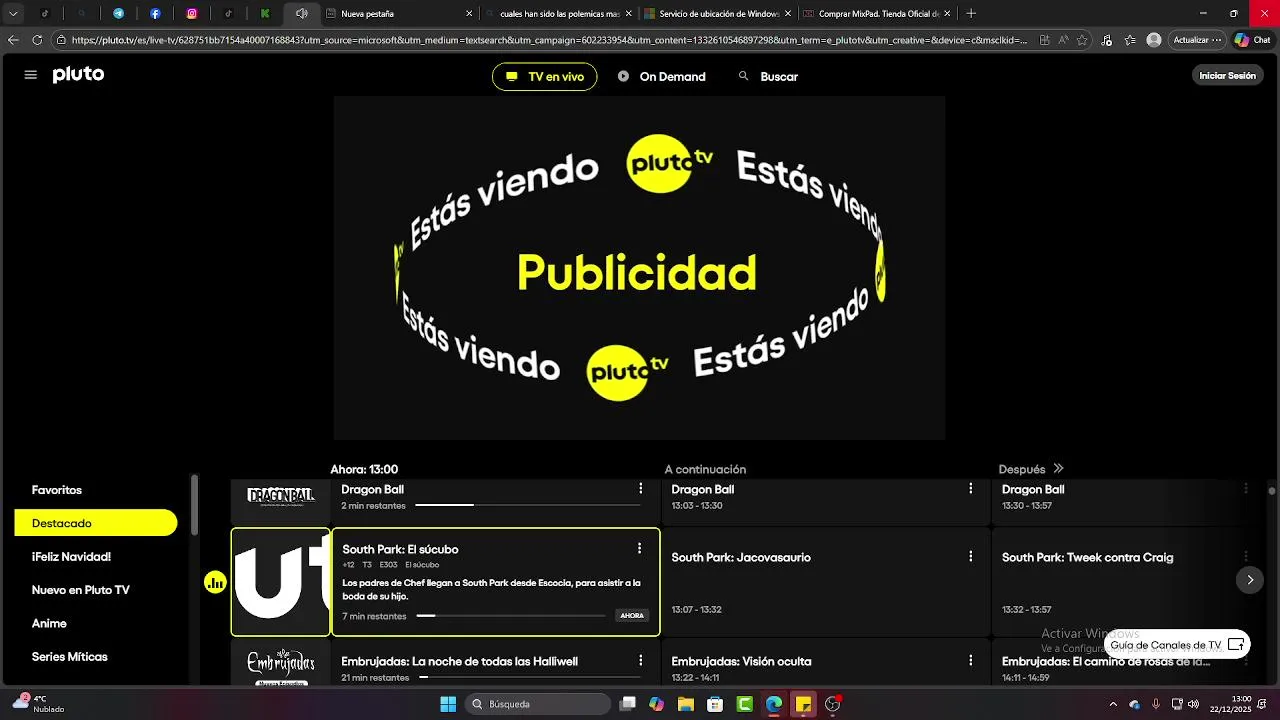Open a new browser tab
Screen dimensions: 1280x720
[971, 13]
